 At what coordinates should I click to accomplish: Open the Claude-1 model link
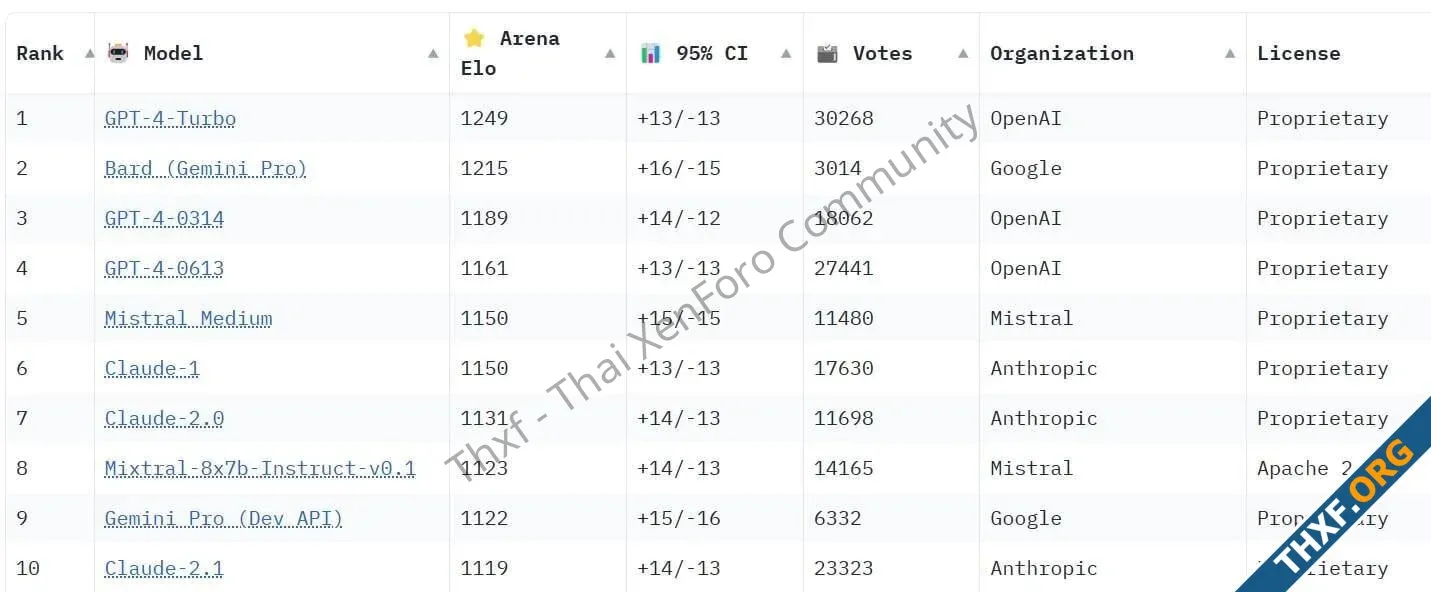tap(152, 368)
